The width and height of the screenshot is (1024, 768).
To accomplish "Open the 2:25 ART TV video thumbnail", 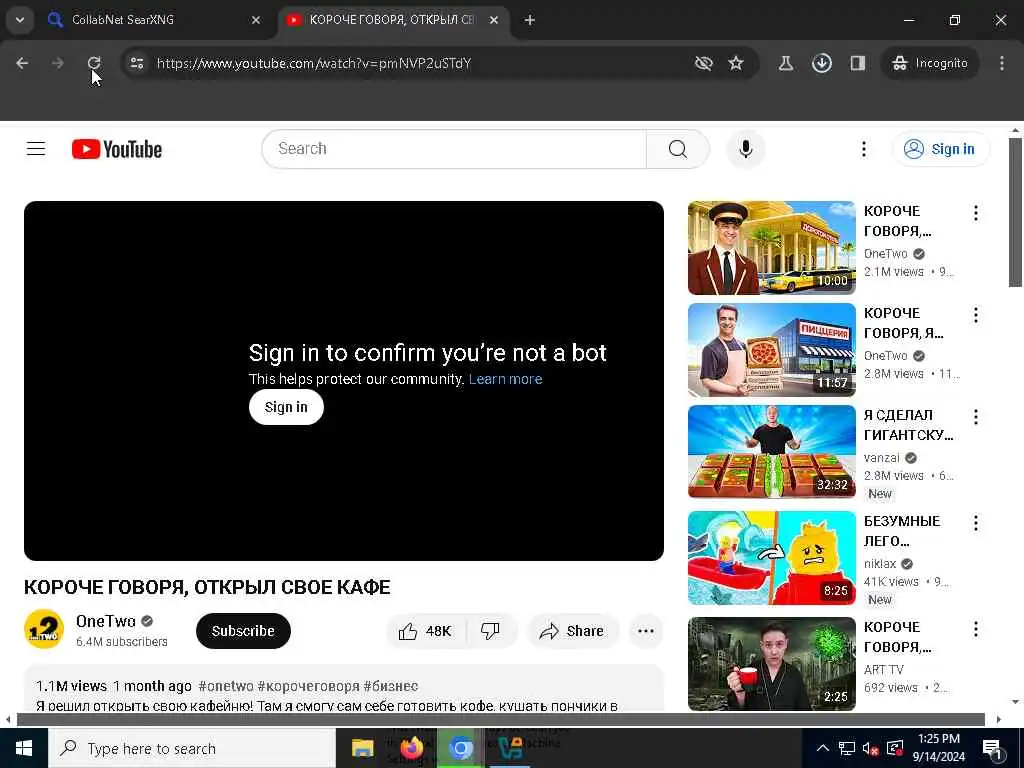I will pyautogui.click(x=771, y=664).
